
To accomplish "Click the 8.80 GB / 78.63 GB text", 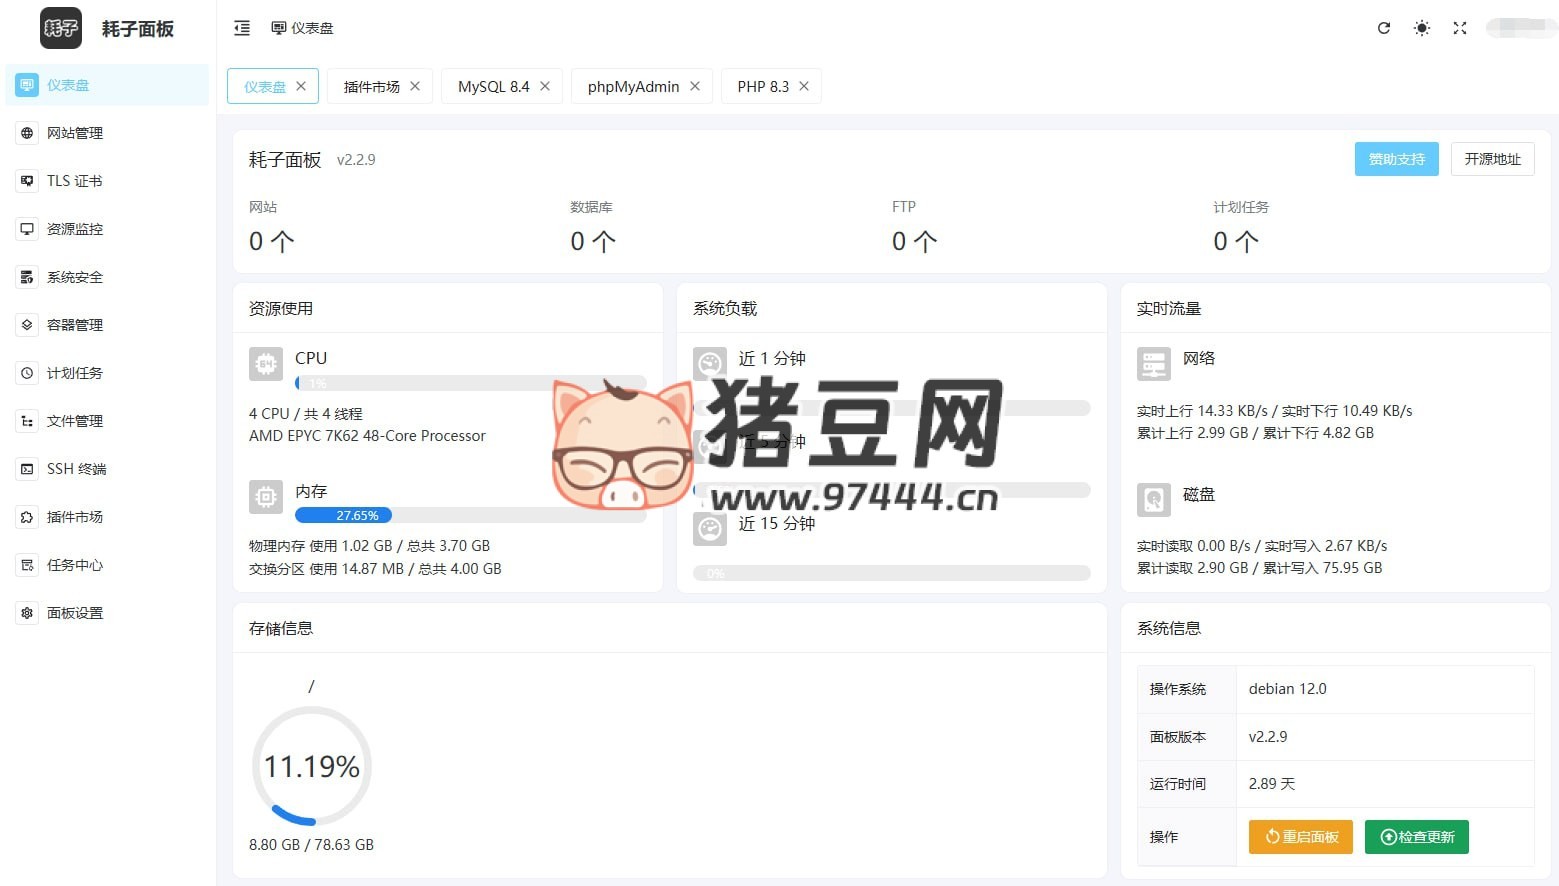I will click(x=311, y=845).
